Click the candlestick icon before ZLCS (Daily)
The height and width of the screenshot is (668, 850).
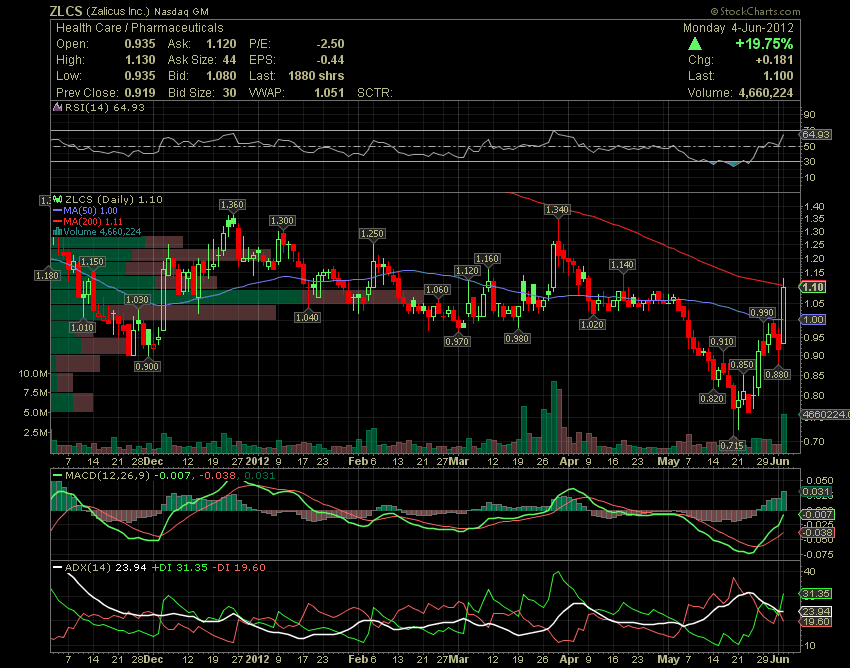coord(58,200)
